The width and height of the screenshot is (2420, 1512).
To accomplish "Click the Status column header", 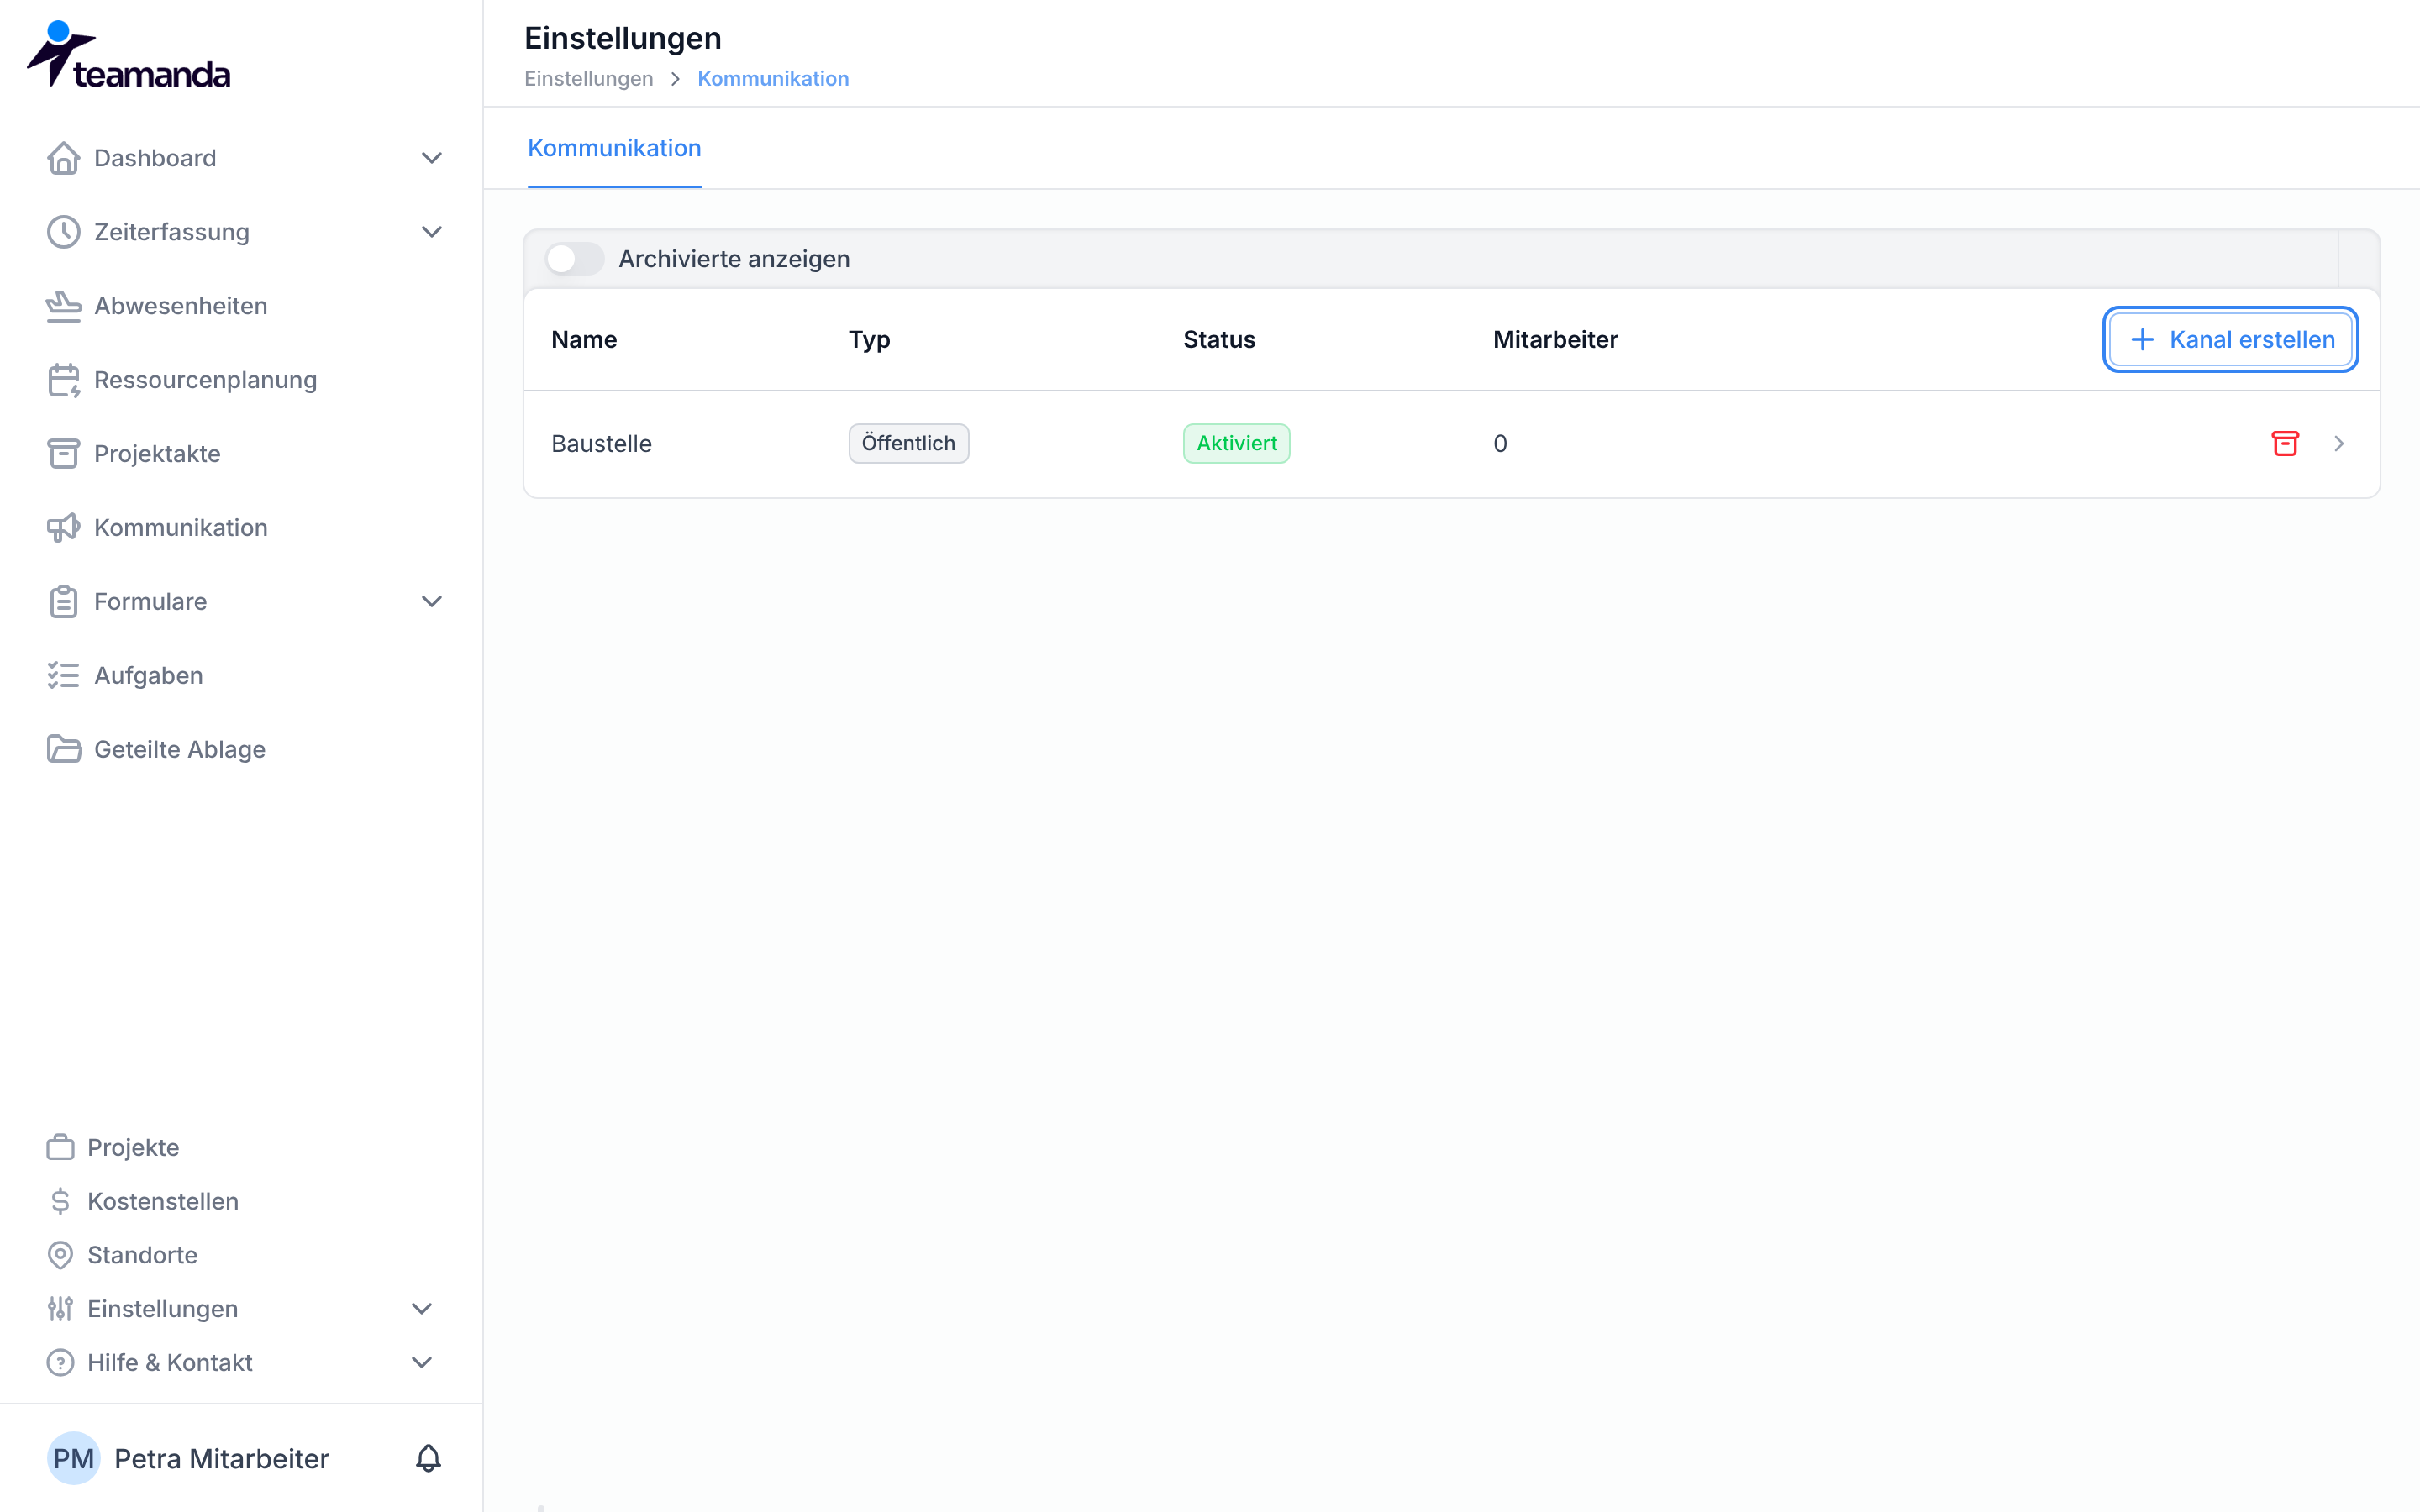I will pos(1219,339).
